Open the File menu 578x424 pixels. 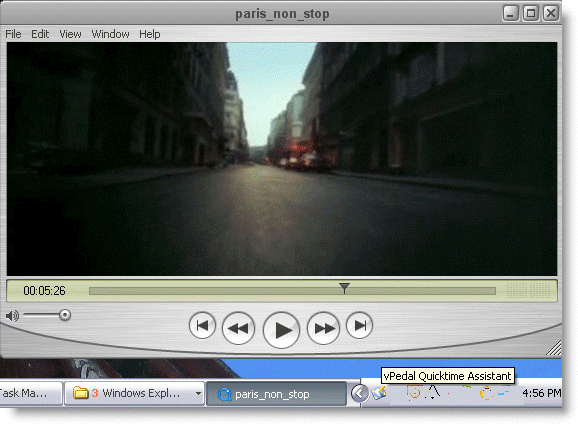pyautogui.click(x=13, y=34)
